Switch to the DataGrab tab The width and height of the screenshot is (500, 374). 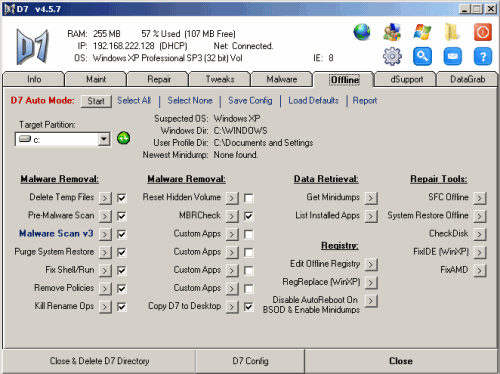tap(467, 79)
